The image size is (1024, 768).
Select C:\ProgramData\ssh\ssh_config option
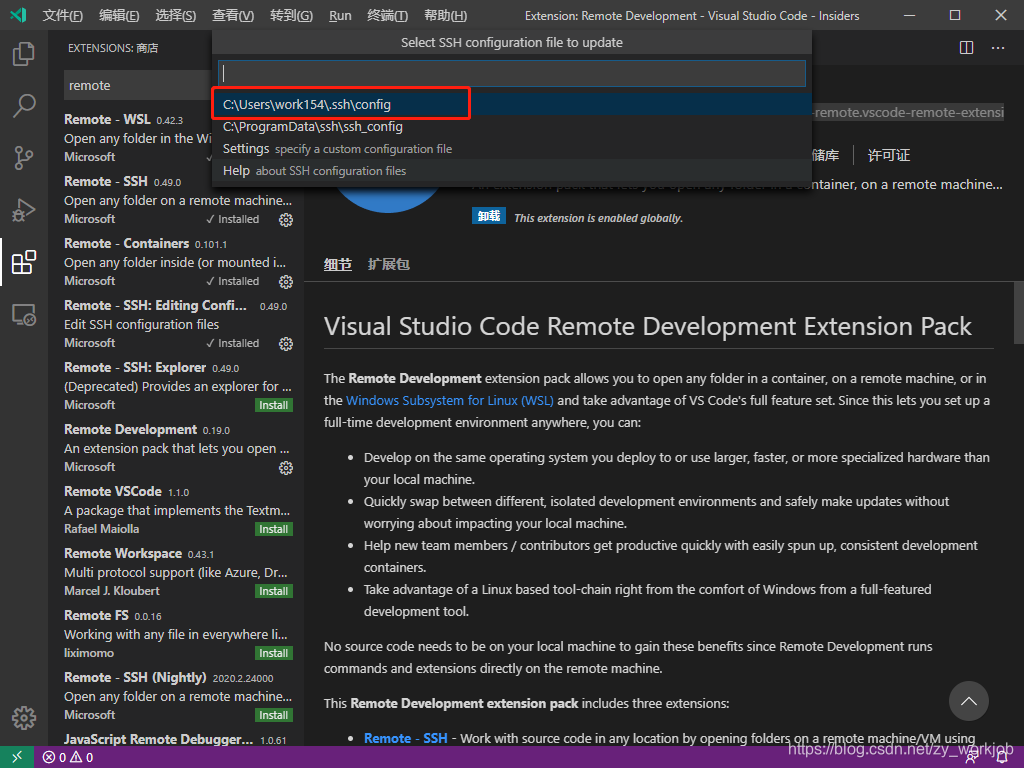click(x=512, y=127)
